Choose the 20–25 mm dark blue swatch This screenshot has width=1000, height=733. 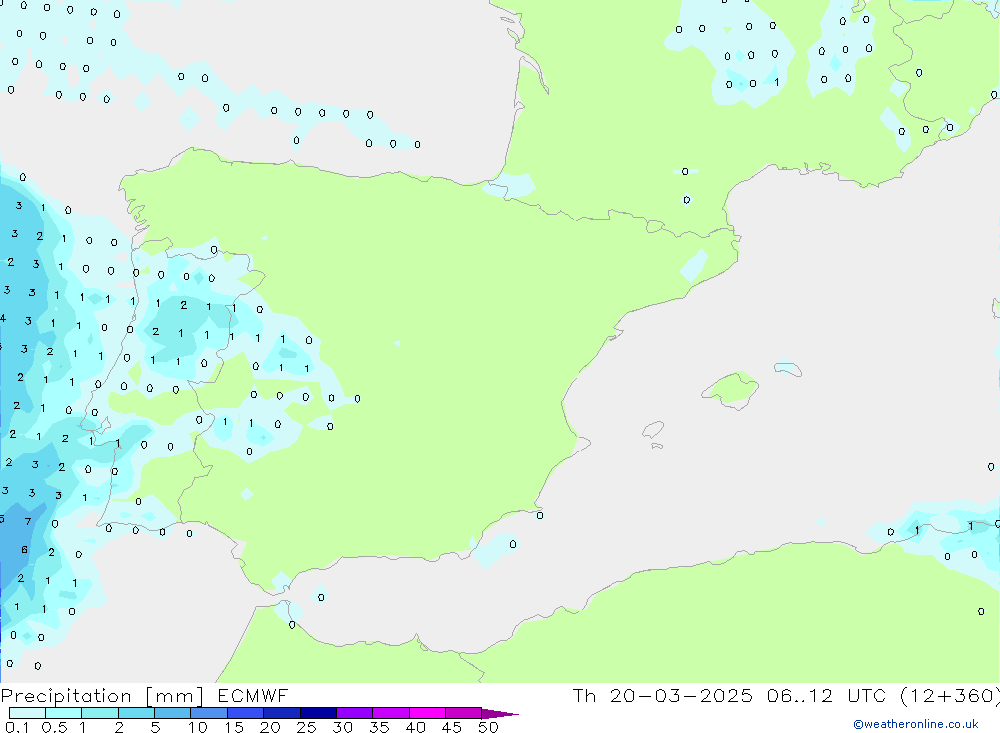coord(282,713)
